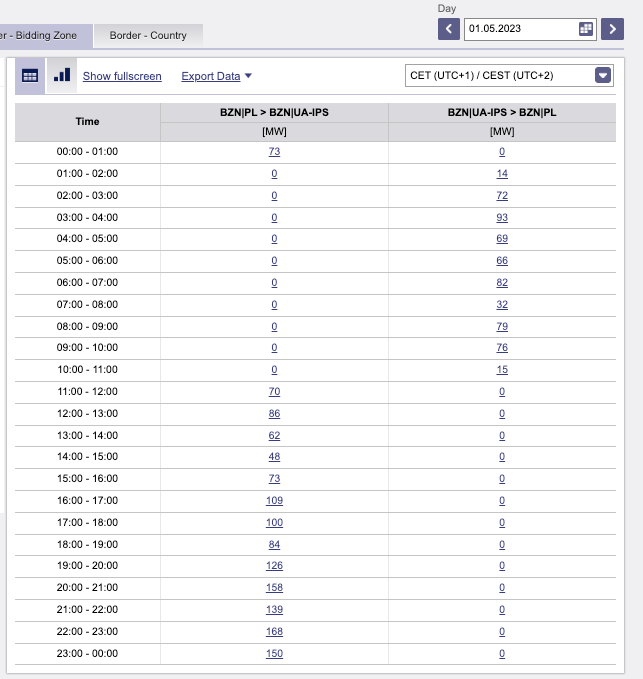This screenshot has height=679, width=643.
Task: Open the 73 MW value at 00:00 - 01:00
Action: [274, 152]
